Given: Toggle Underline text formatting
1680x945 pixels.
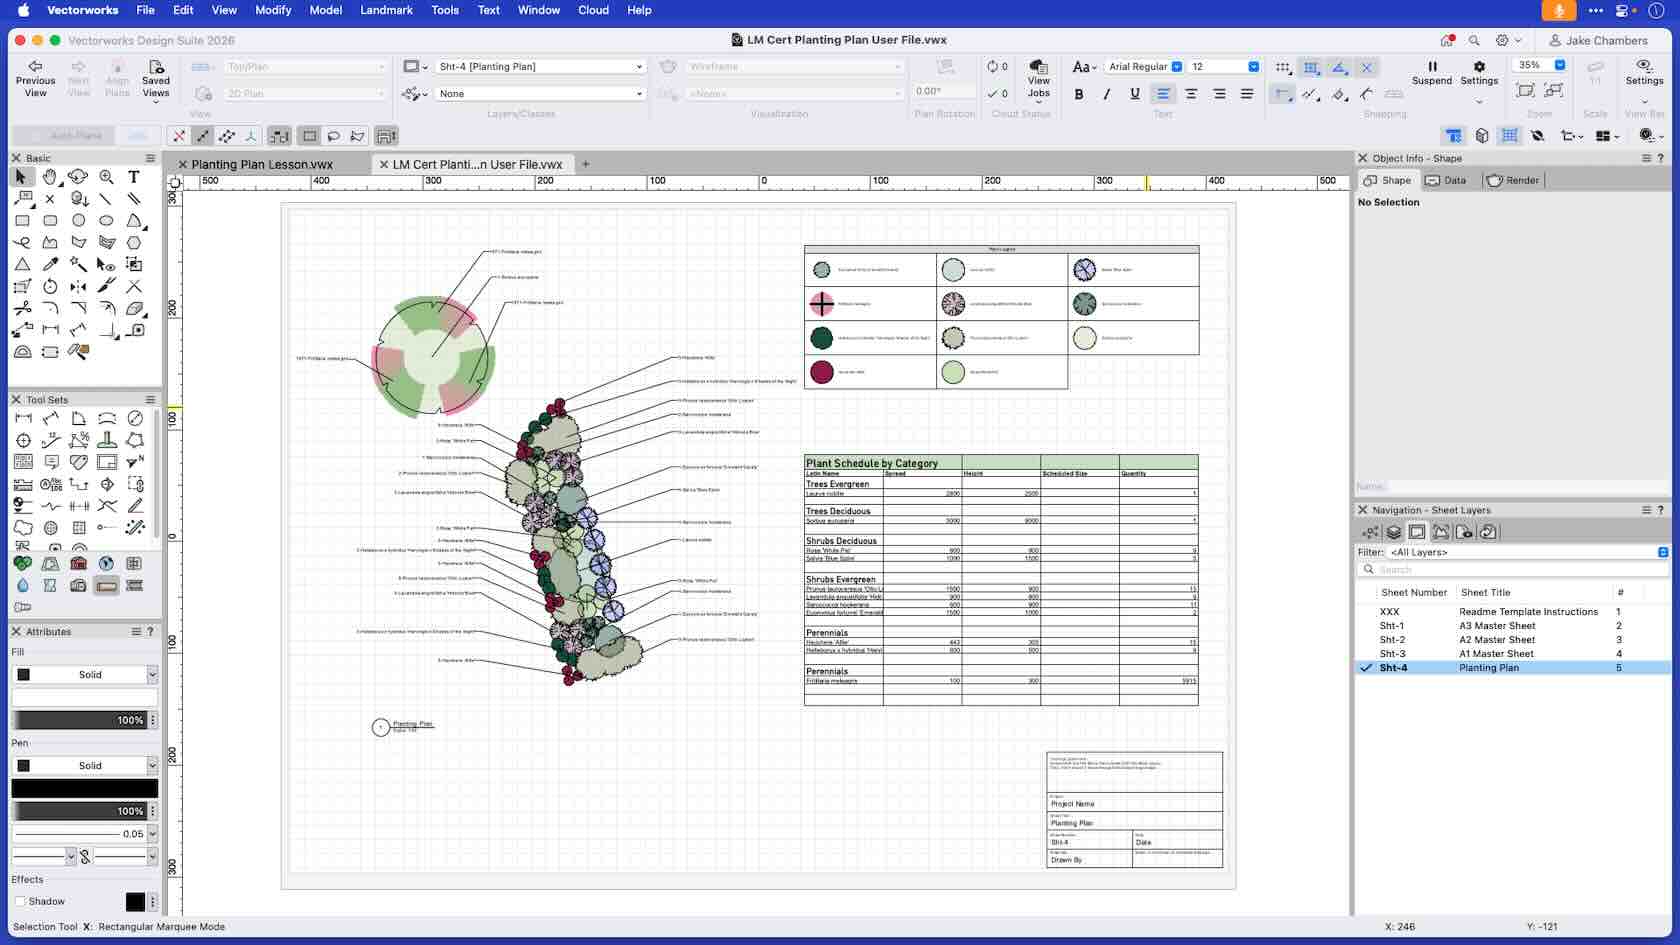Looking at the screenshot, I should (x=1134, y=94).
